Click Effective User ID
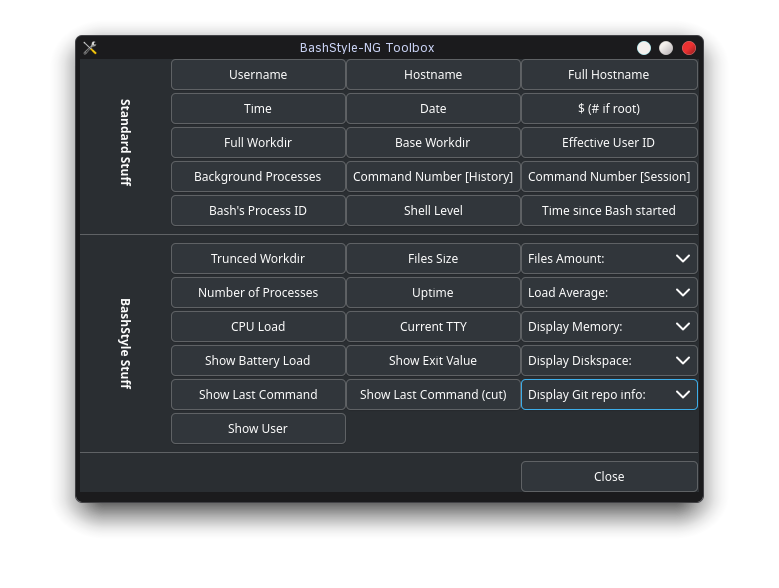779x588 pixels. (609, 143)
